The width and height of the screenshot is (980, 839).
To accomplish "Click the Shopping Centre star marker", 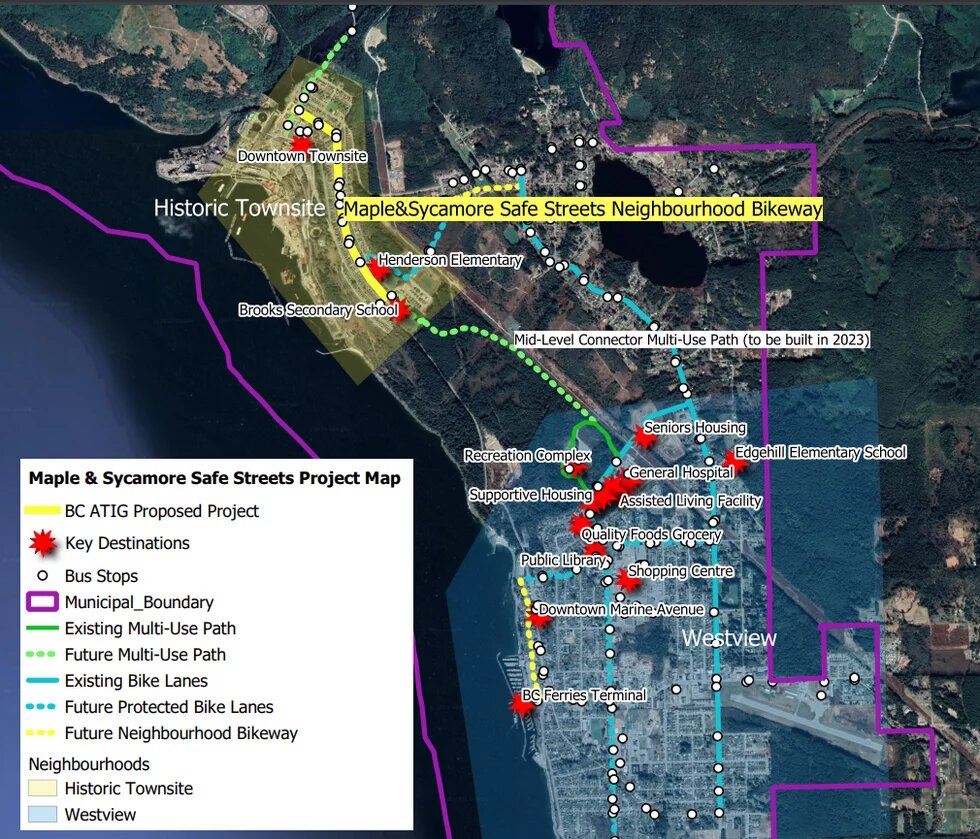I will [x=627, y=578].
